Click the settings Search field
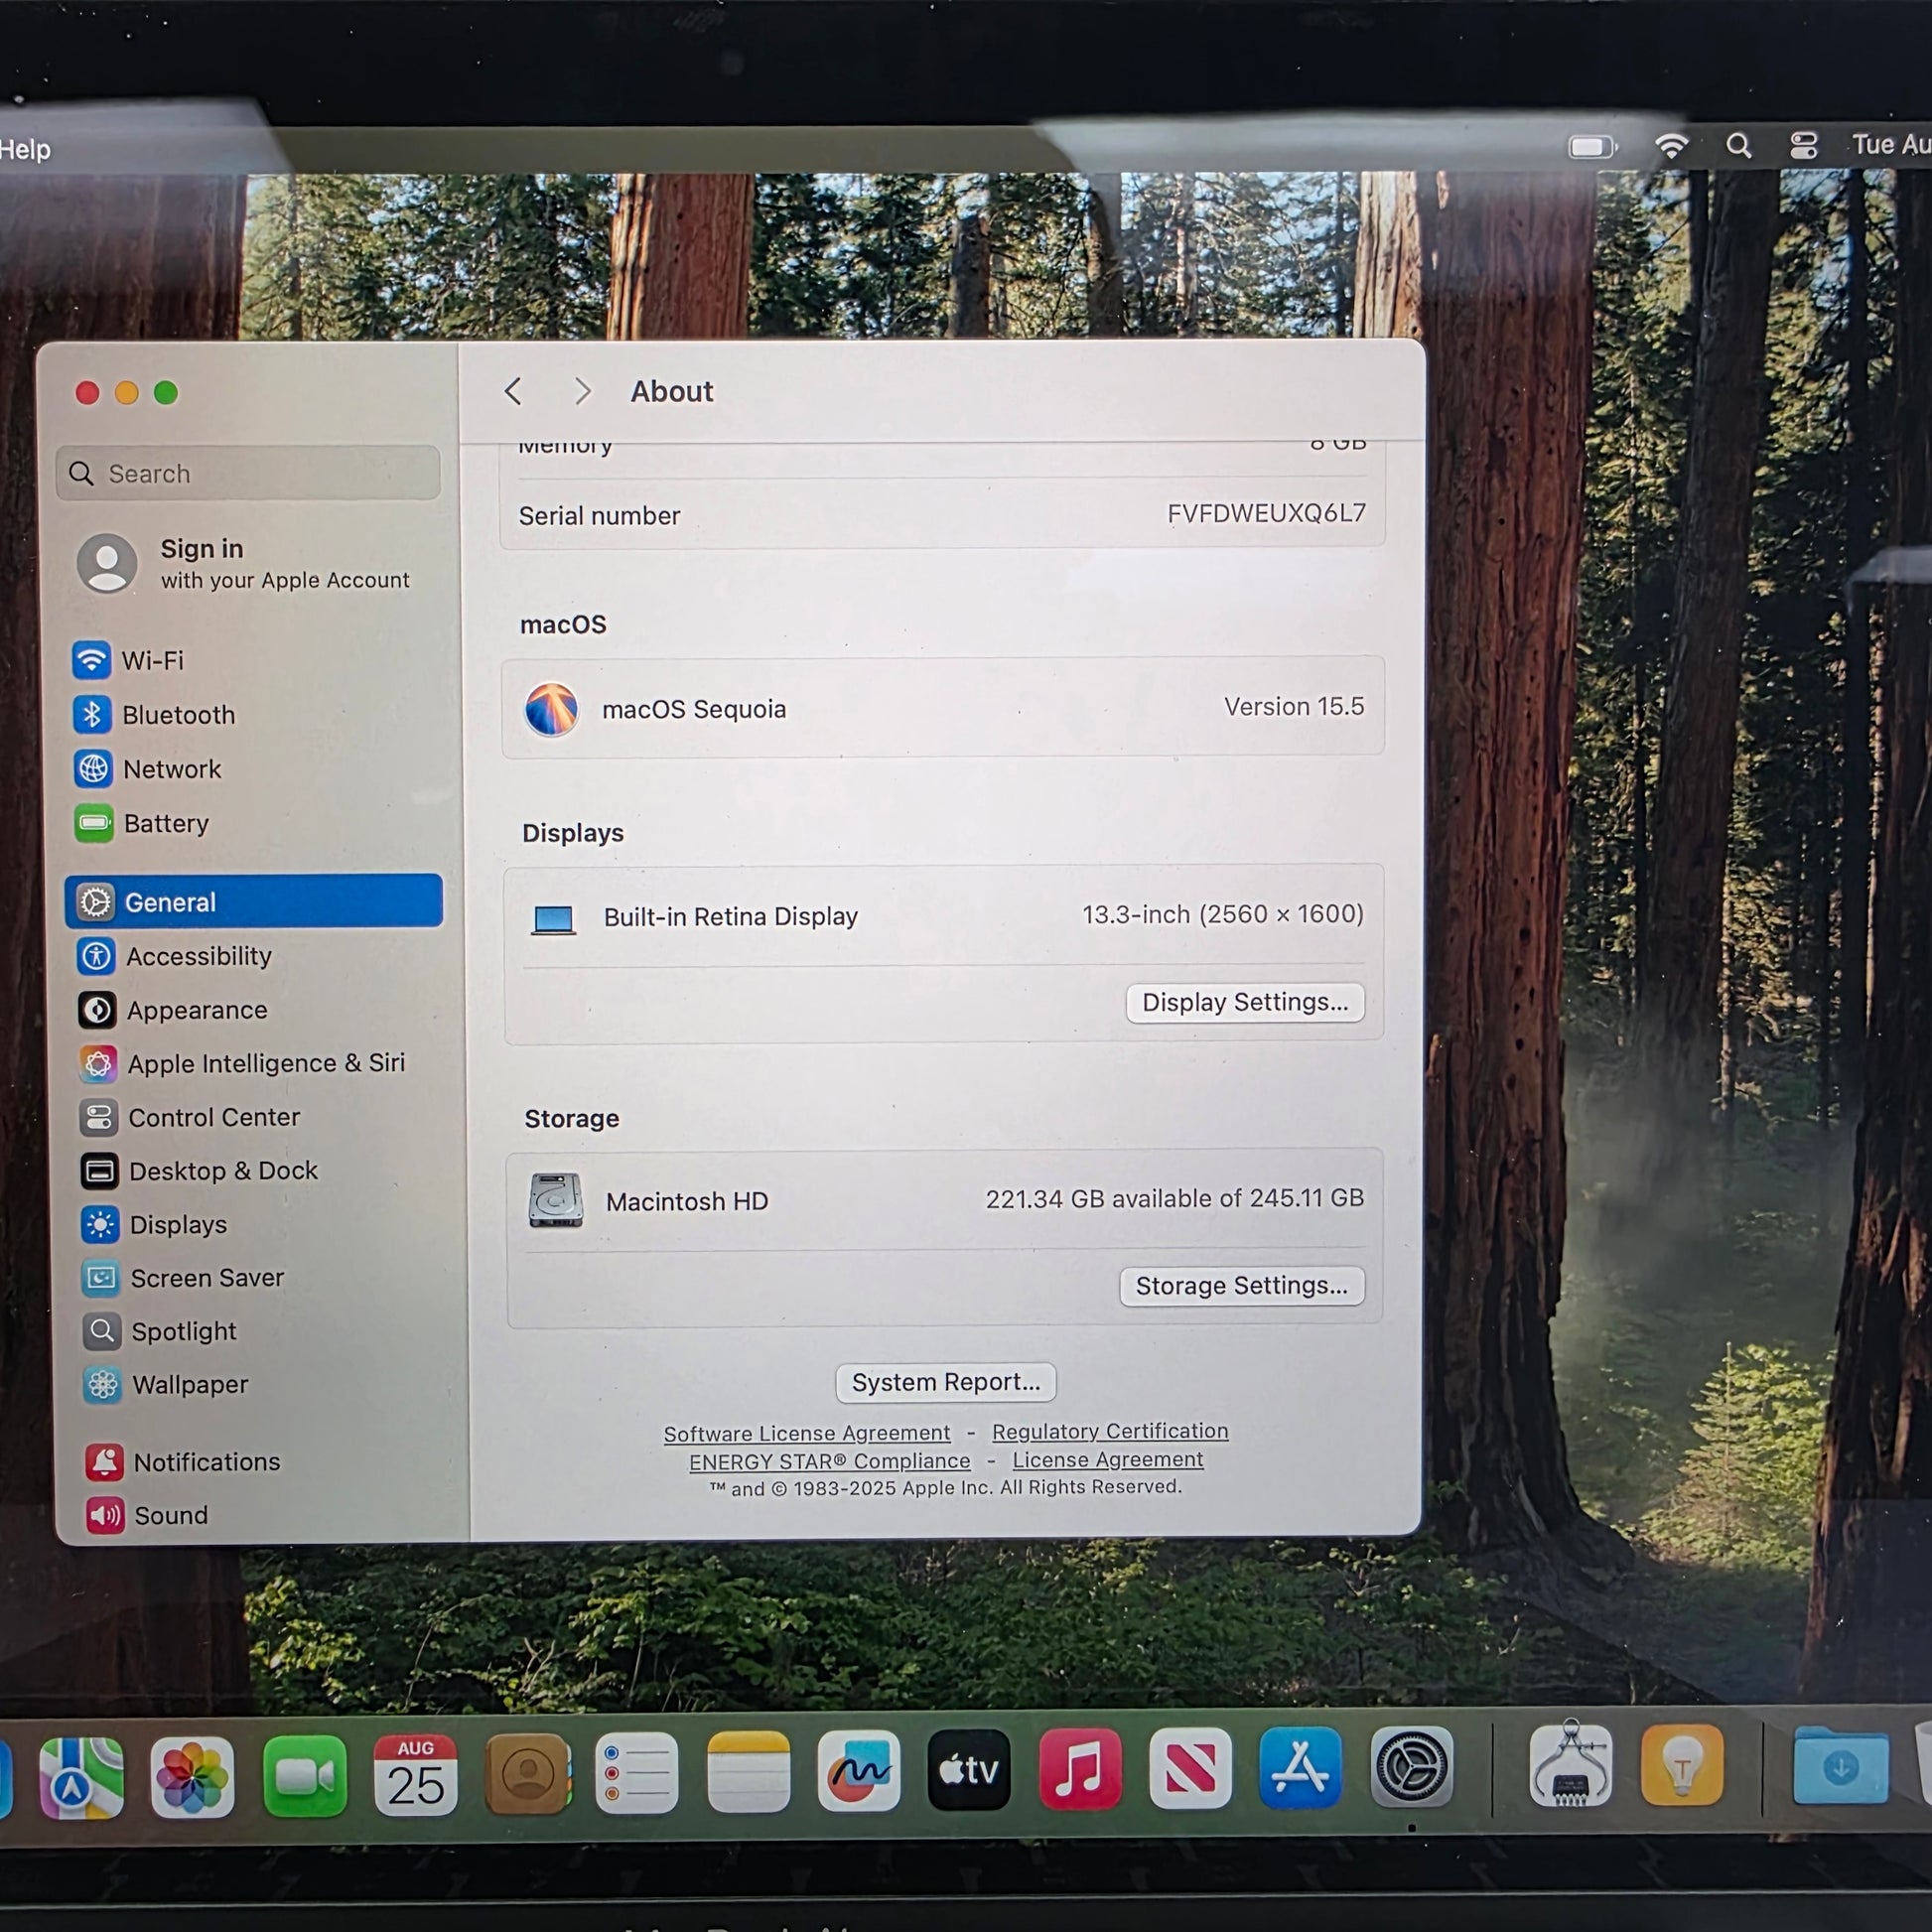 click(248, 473)
